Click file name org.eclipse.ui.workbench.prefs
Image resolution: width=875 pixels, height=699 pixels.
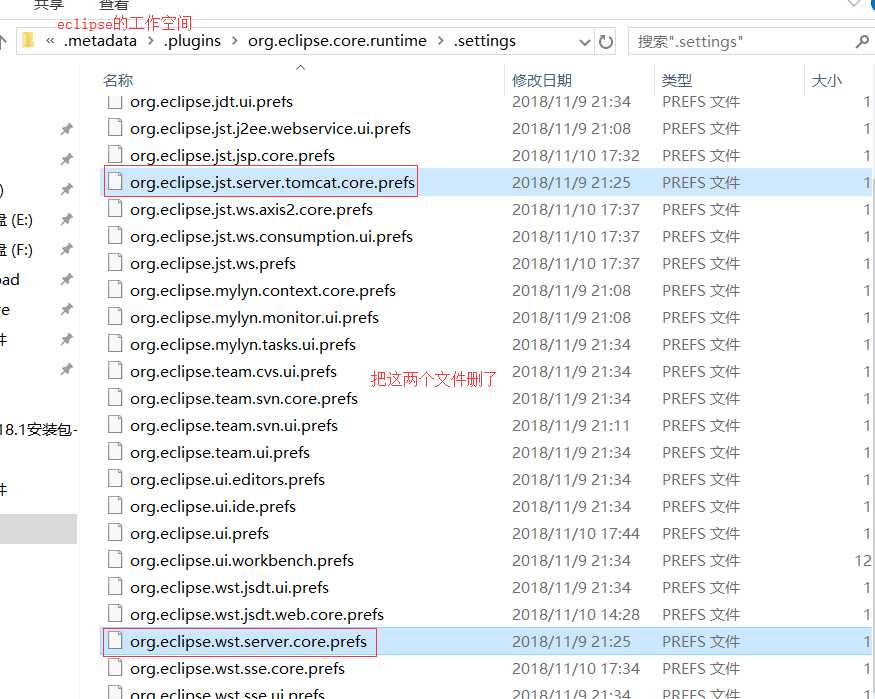tap(242, 561)
